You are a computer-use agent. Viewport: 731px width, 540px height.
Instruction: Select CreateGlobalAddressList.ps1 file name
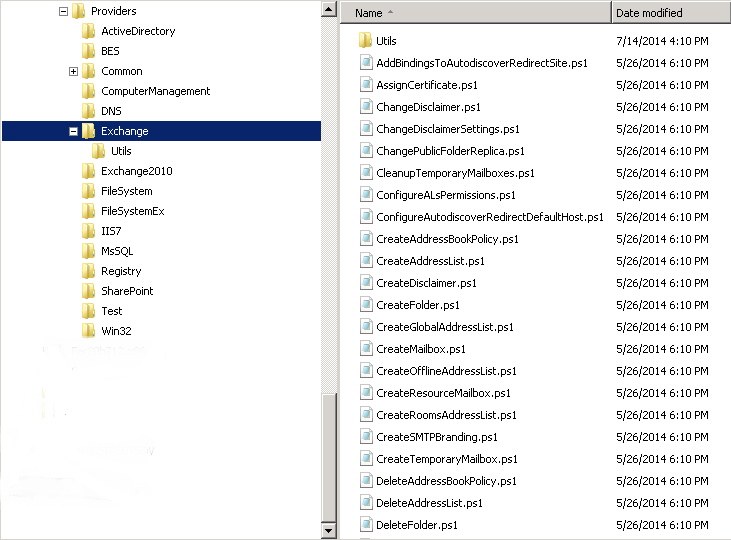pos(445,327)
